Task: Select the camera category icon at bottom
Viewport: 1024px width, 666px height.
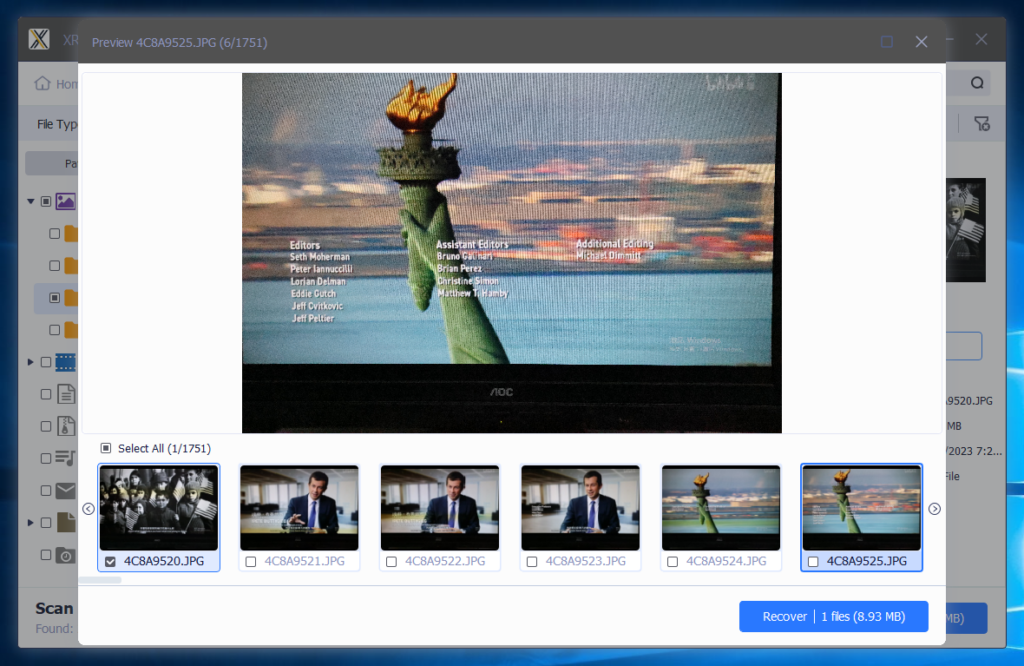Action: point(66,555)
